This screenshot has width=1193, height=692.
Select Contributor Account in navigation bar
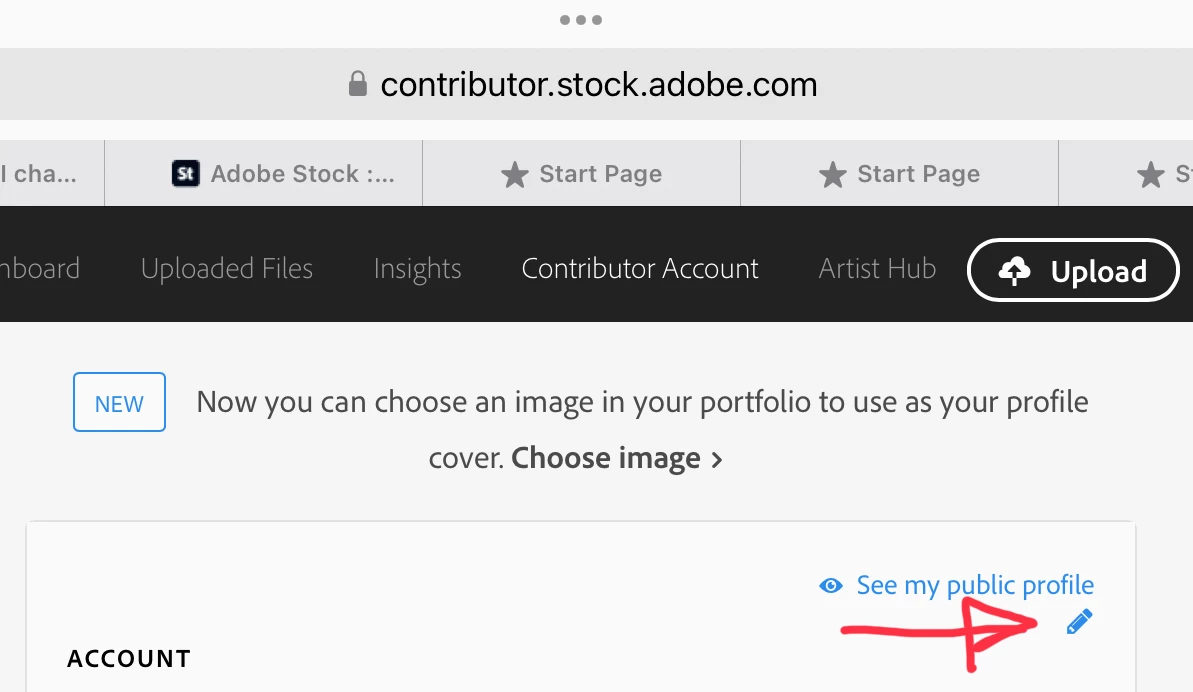(640, 269)
